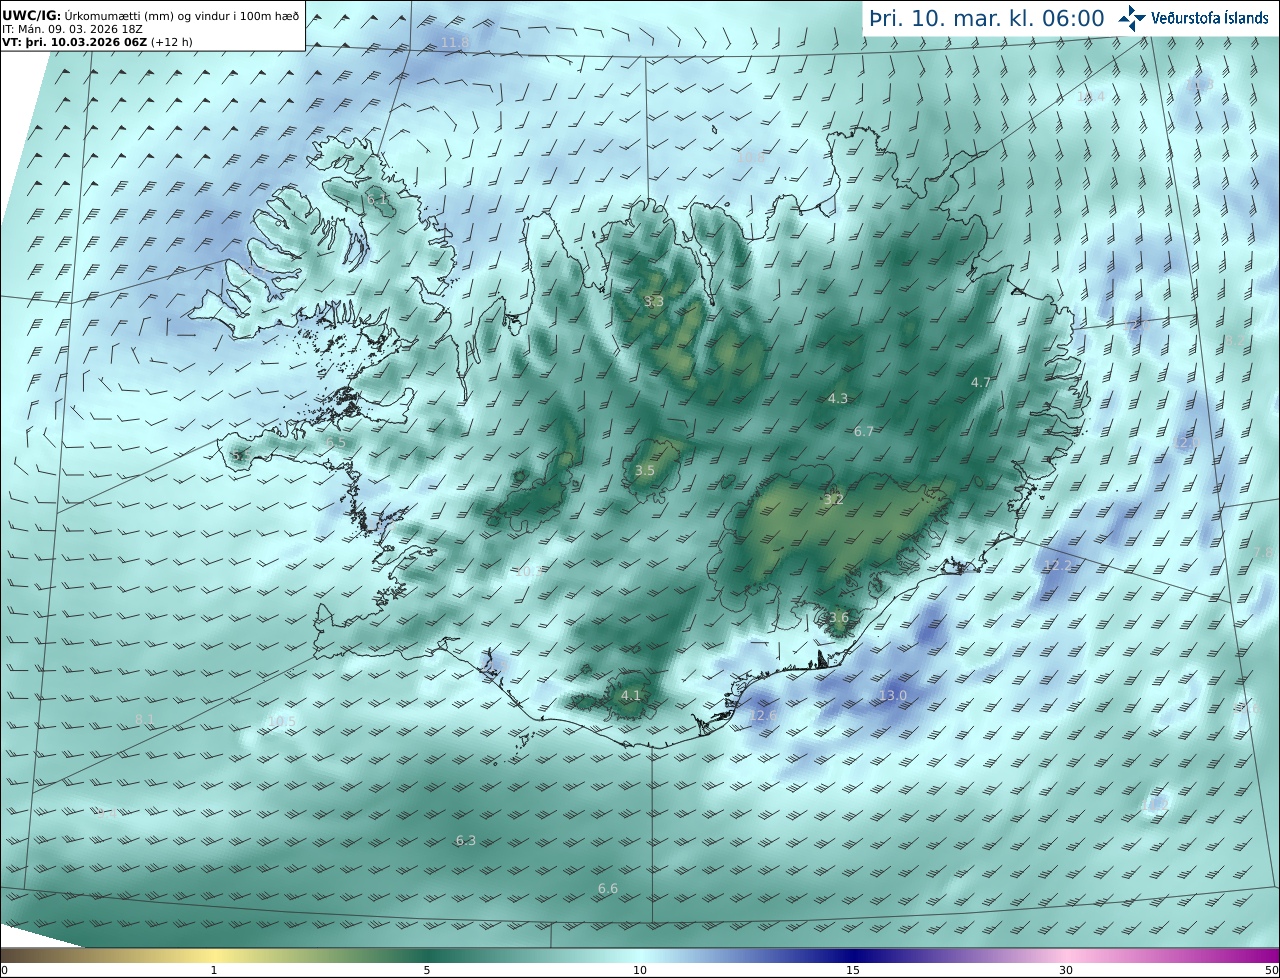This screenshot has height=978, width=1280.
Task: Click the 12.6 value near the south coast
Action: (763, 716)
